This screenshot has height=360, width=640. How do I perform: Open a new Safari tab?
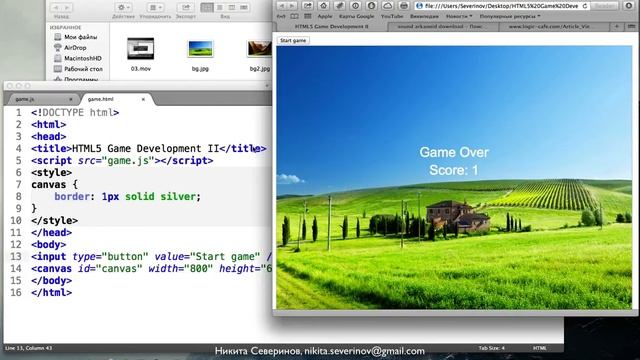click(617, 27)
